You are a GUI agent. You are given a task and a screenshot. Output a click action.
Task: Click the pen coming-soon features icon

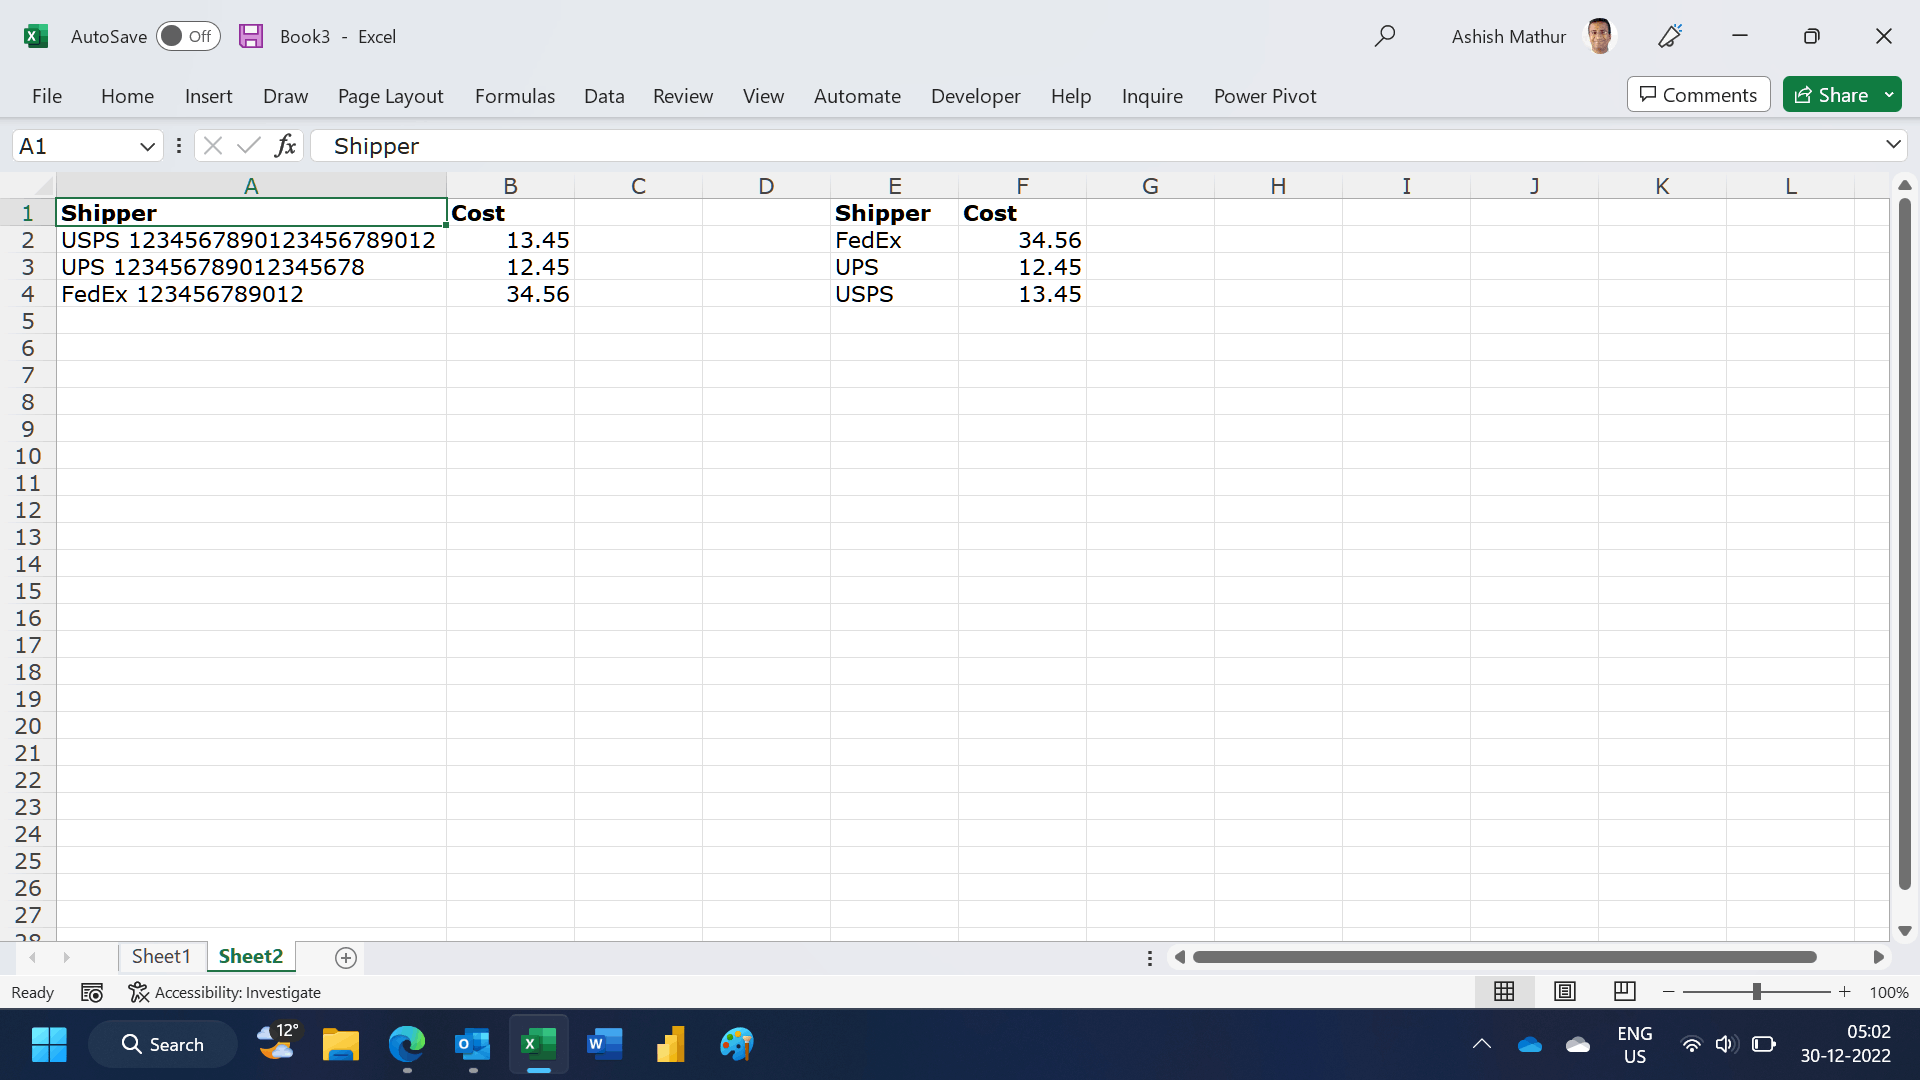[x=1670, y=36]
